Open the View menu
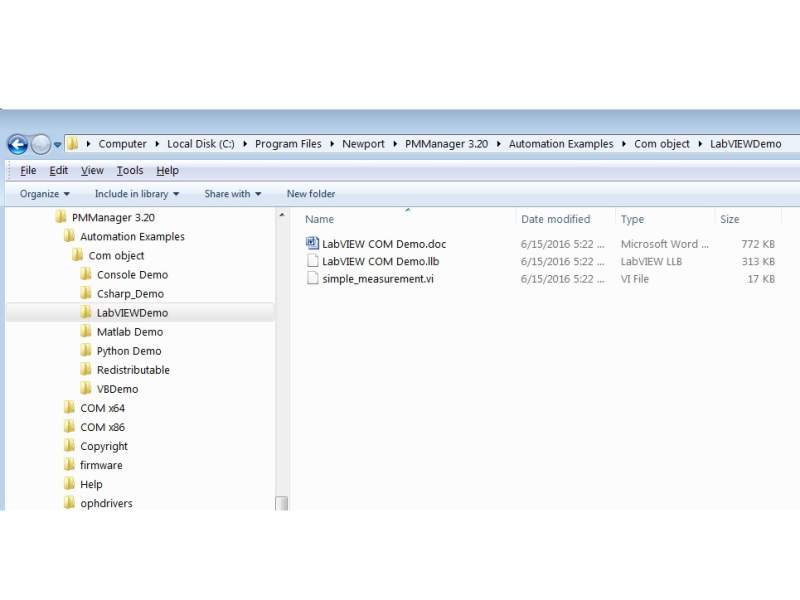The height and width of the screenshot is (600, 800). [92, 171]
